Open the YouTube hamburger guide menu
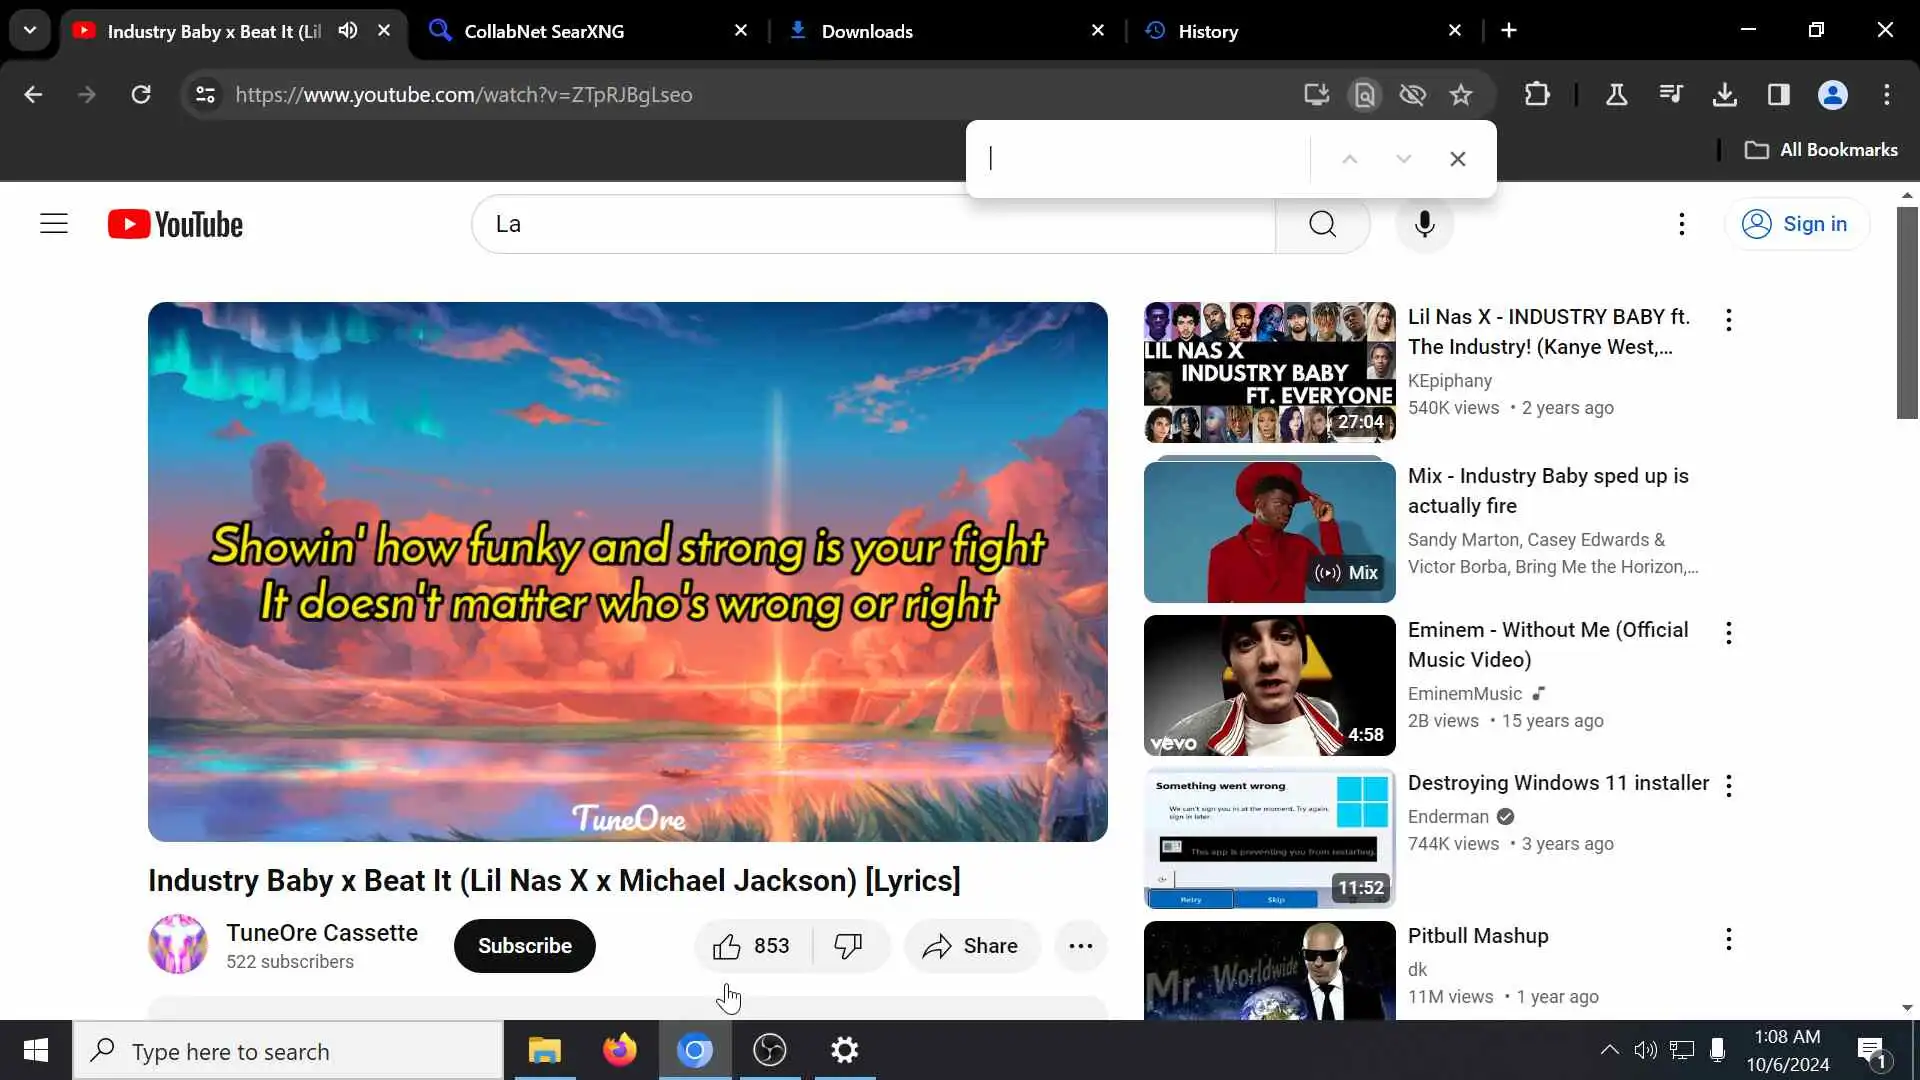1920x1080 pixels. coord(54,224)
